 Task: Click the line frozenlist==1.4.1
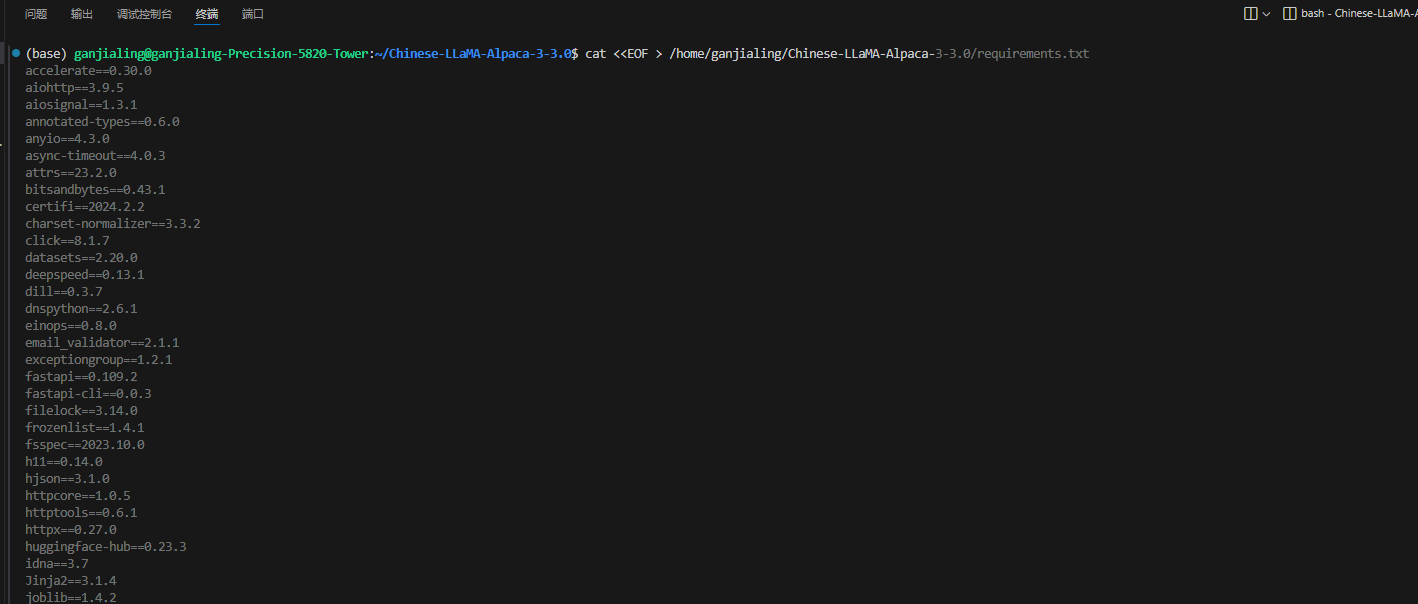85,428
